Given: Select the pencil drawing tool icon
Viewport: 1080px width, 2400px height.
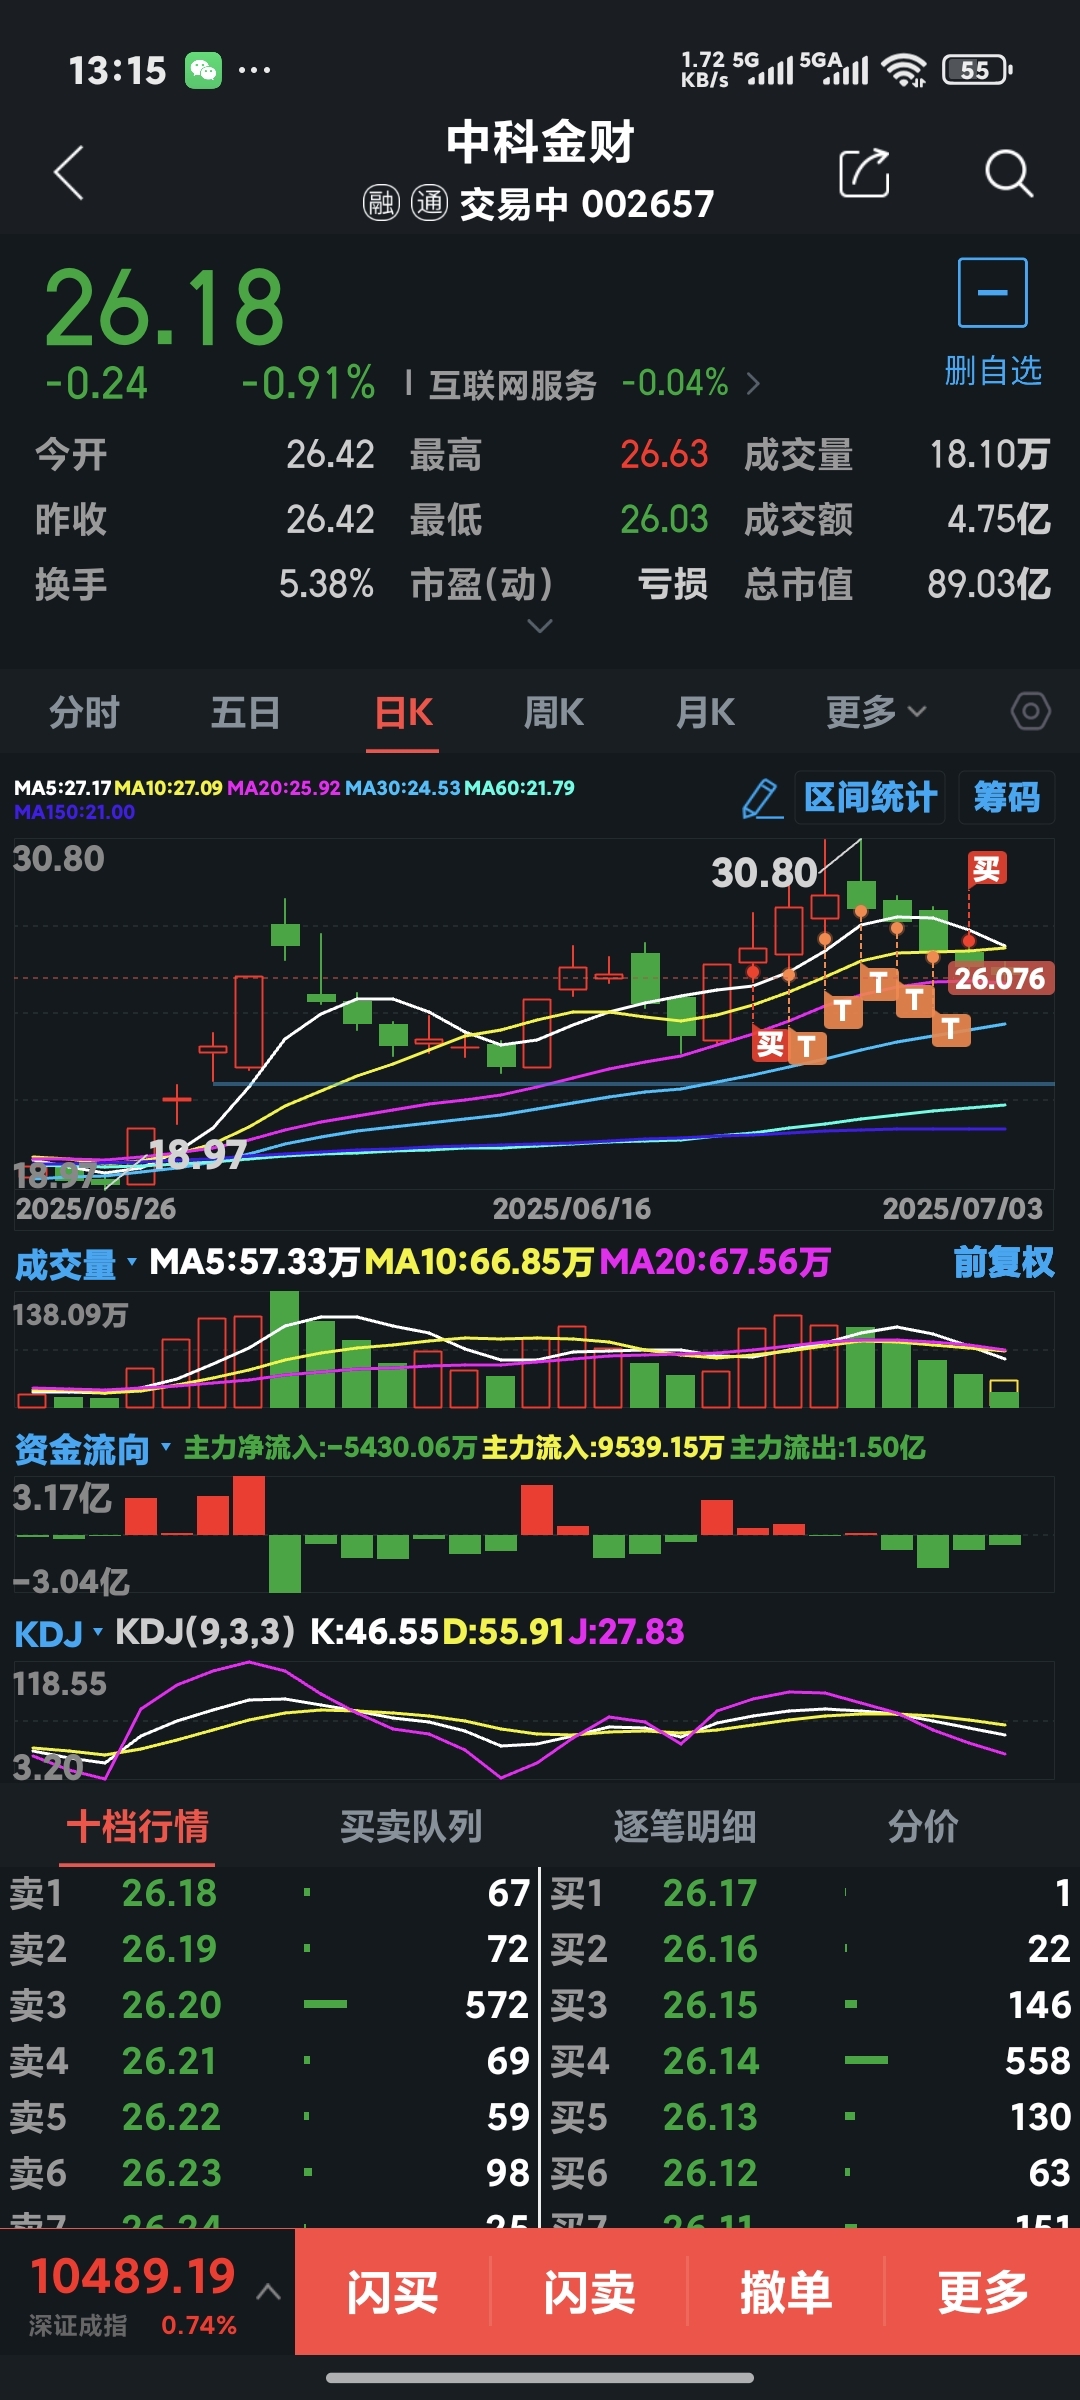Looking at the screenshot, I should [x=762, y=798].
